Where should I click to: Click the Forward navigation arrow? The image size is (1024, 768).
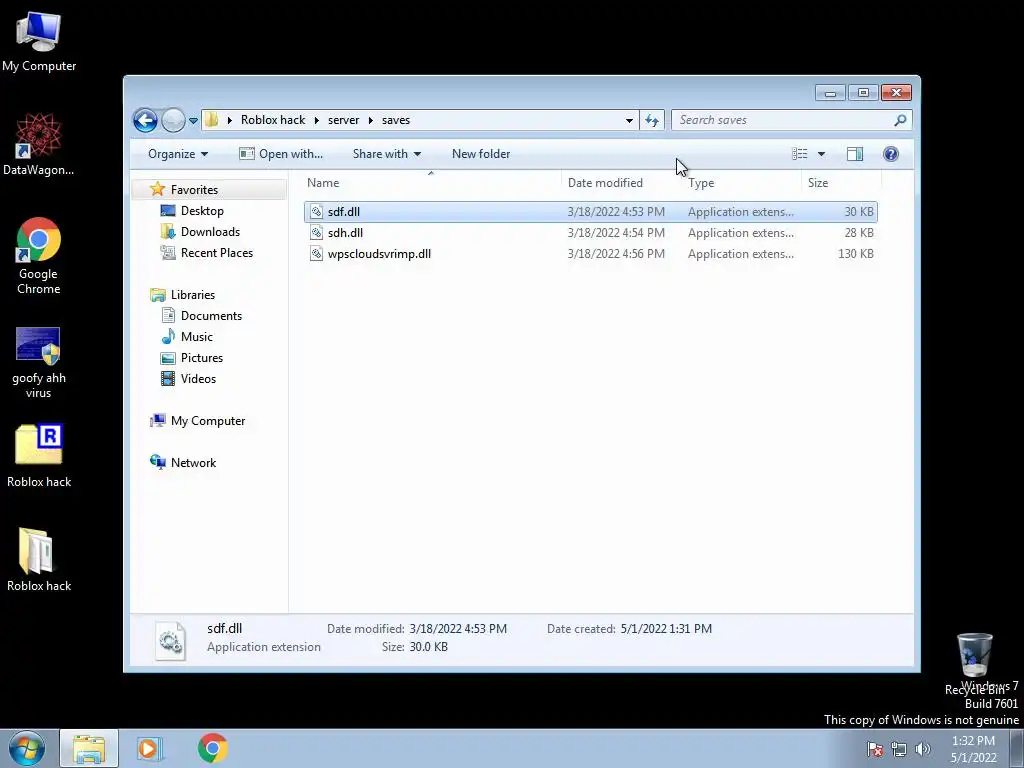click(173, 120)
